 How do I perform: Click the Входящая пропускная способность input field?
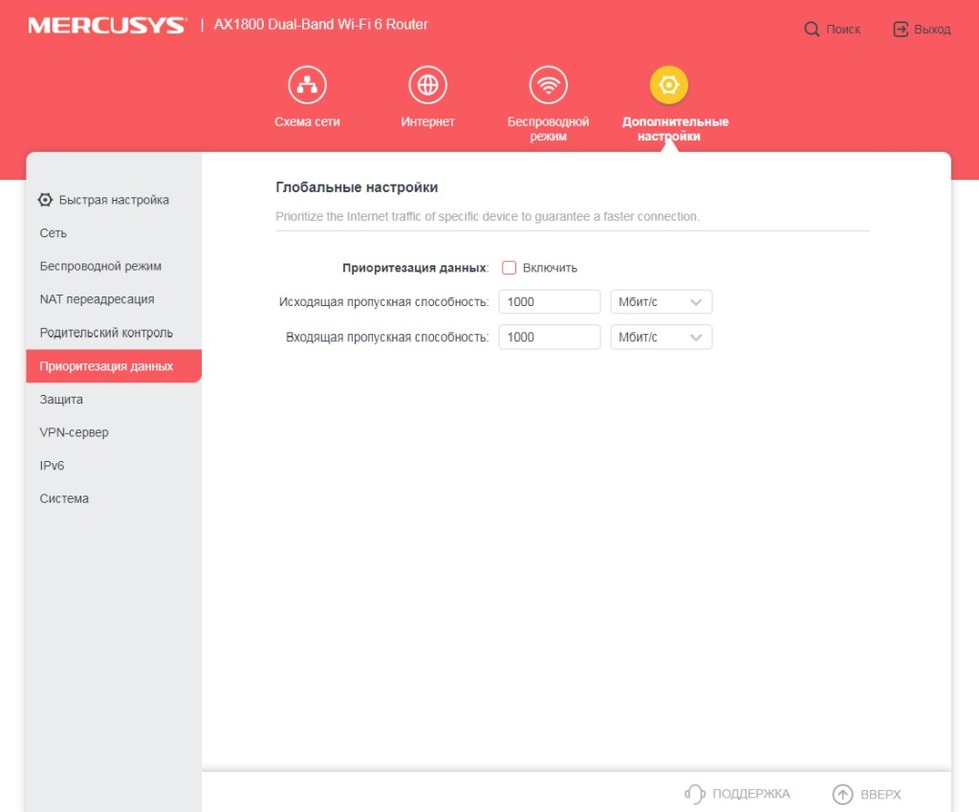click(549, 337)
